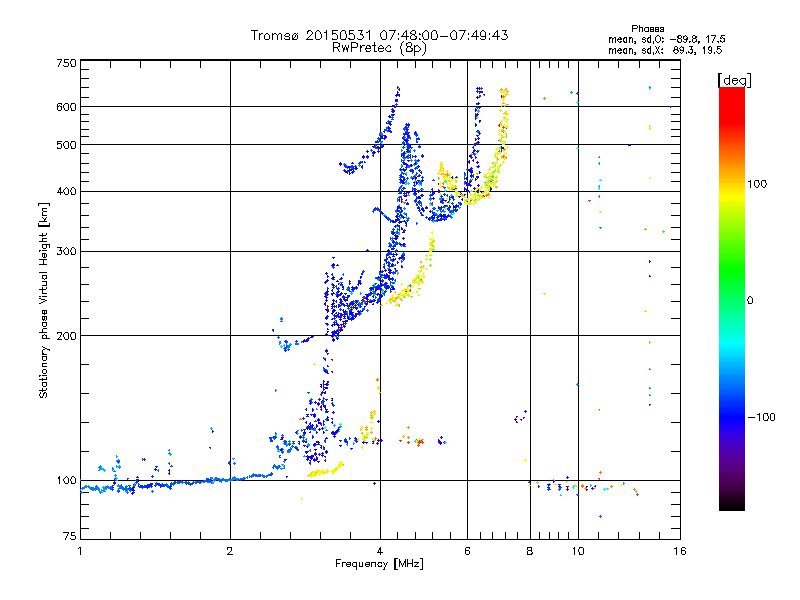Viewport: 800px width, 600px height.
Task: Click the x-axis tick label '10'
Action: click(x=578, y=551)
